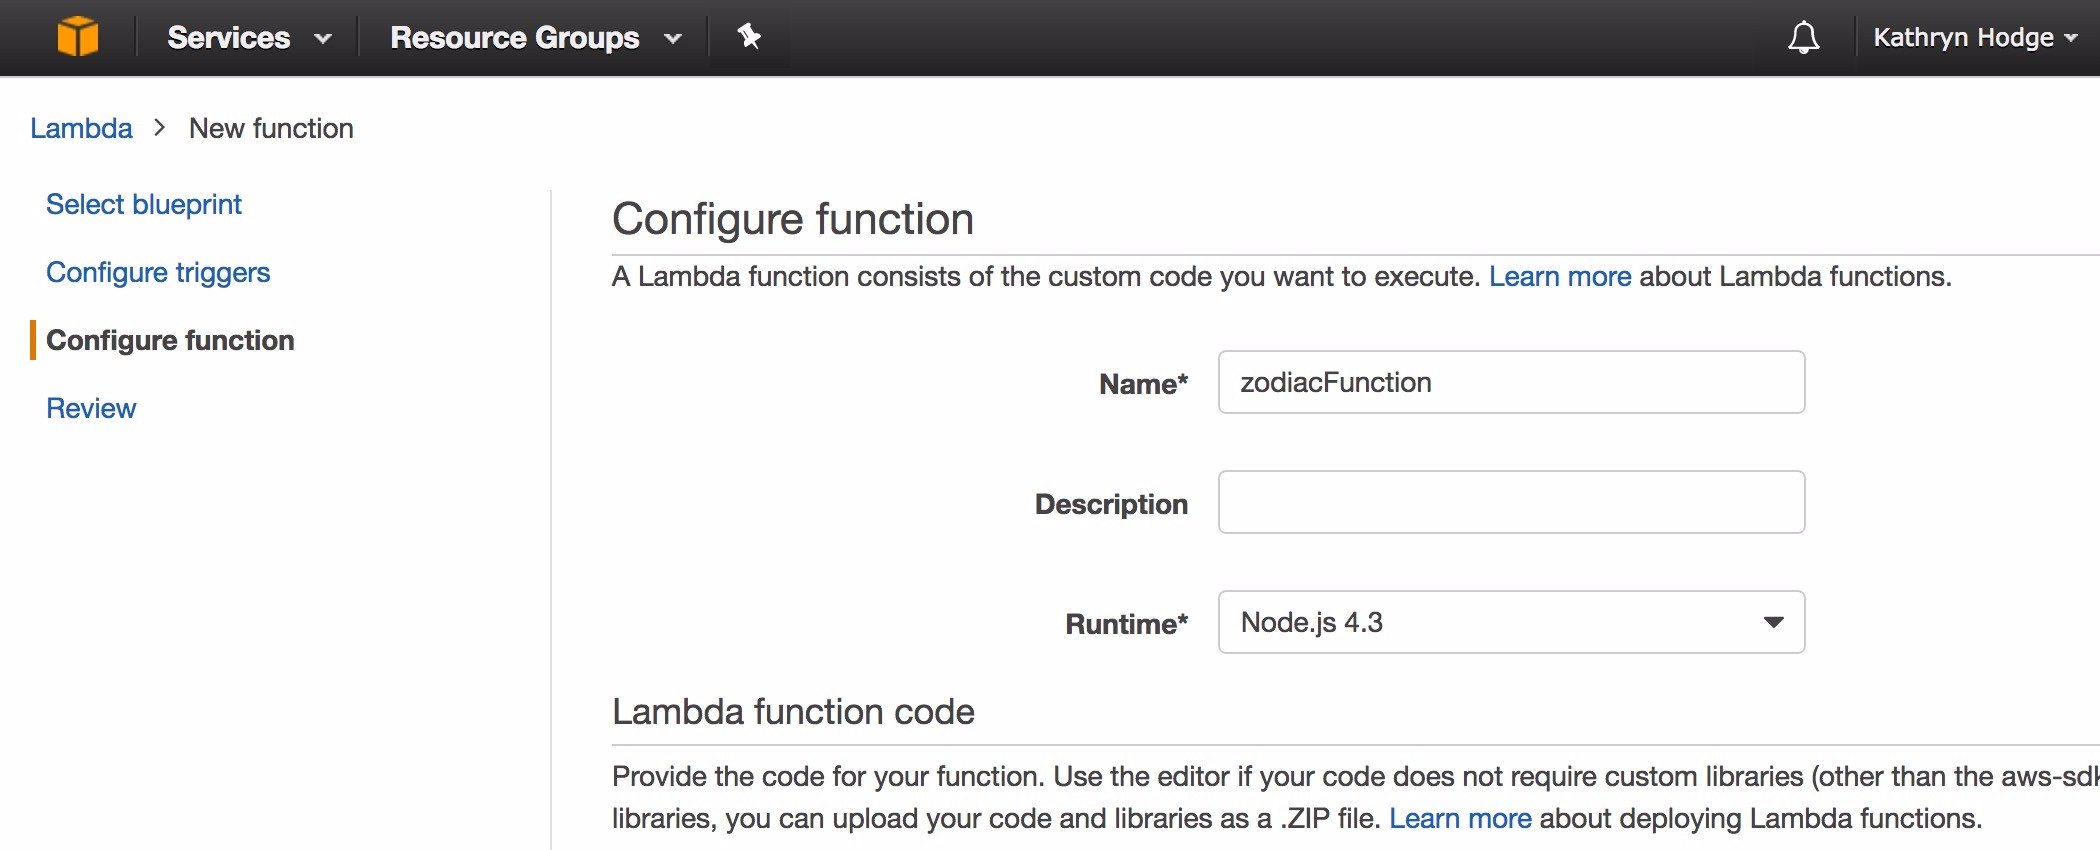Expand the Runtime dropdown showing Node.js 4.3
Viewport: 2100px width, 850px height.
click(1510, 623)
